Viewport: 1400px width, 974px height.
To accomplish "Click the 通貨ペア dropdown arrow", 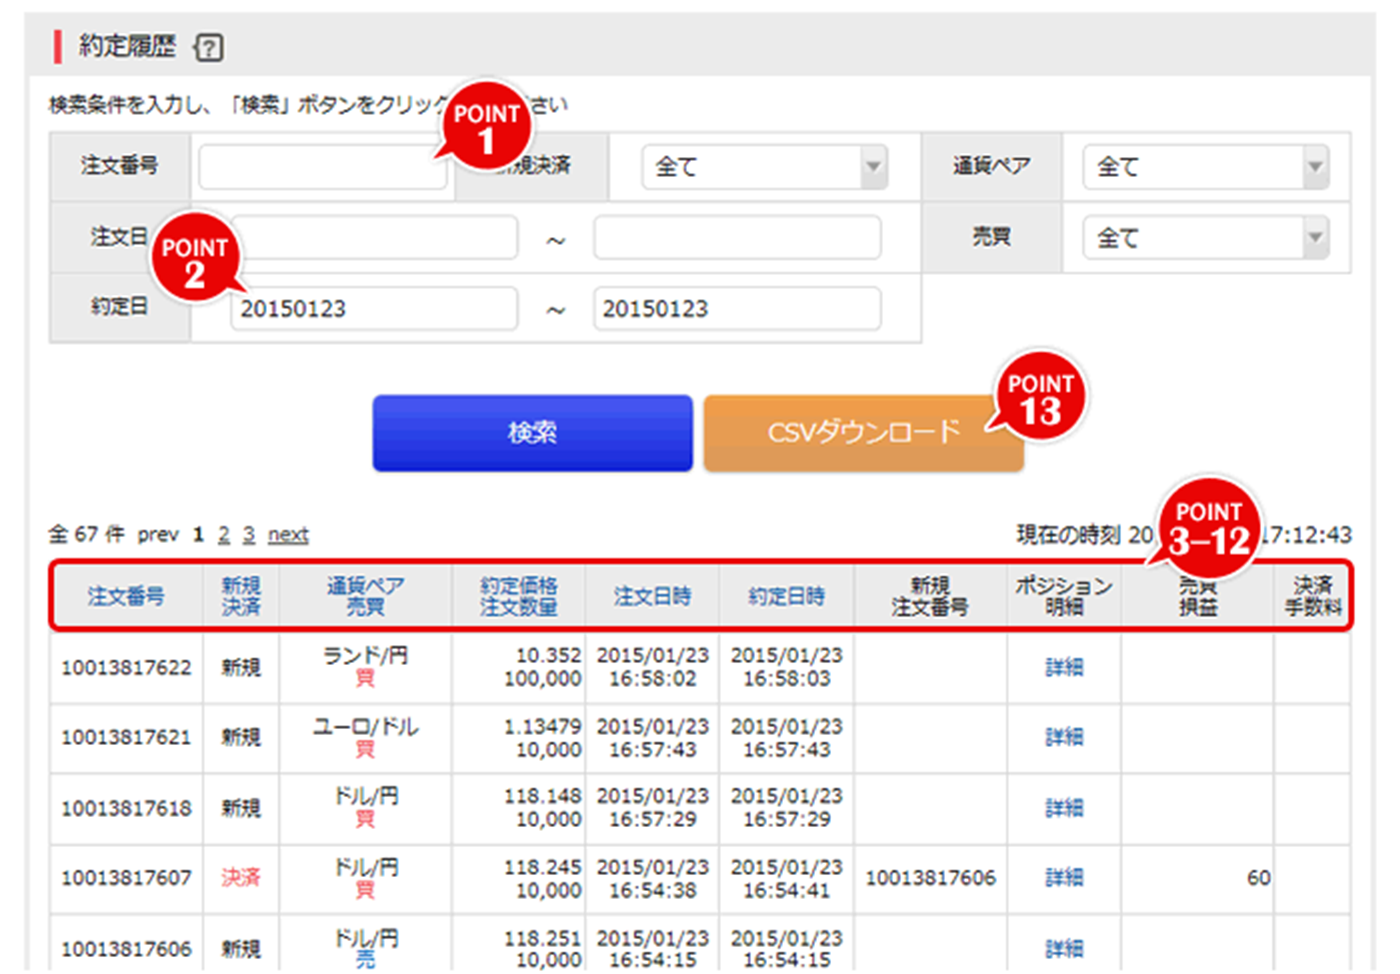I will pos(1316,167).
